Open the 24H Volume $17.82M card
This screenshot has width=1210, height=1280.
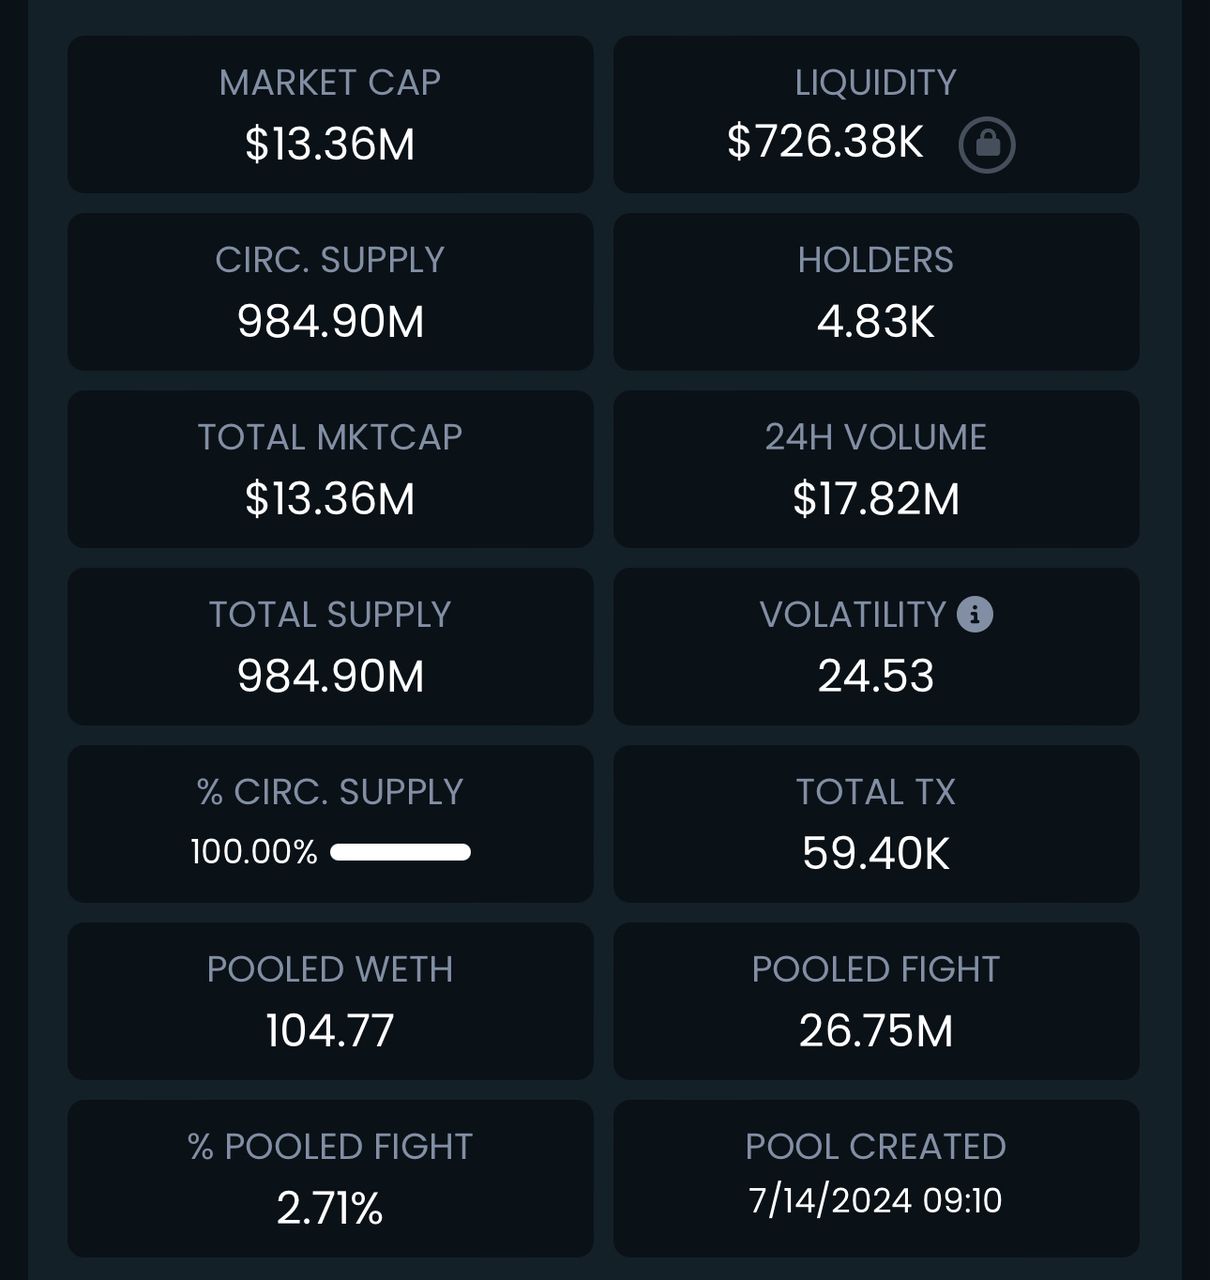click(876, 469)
